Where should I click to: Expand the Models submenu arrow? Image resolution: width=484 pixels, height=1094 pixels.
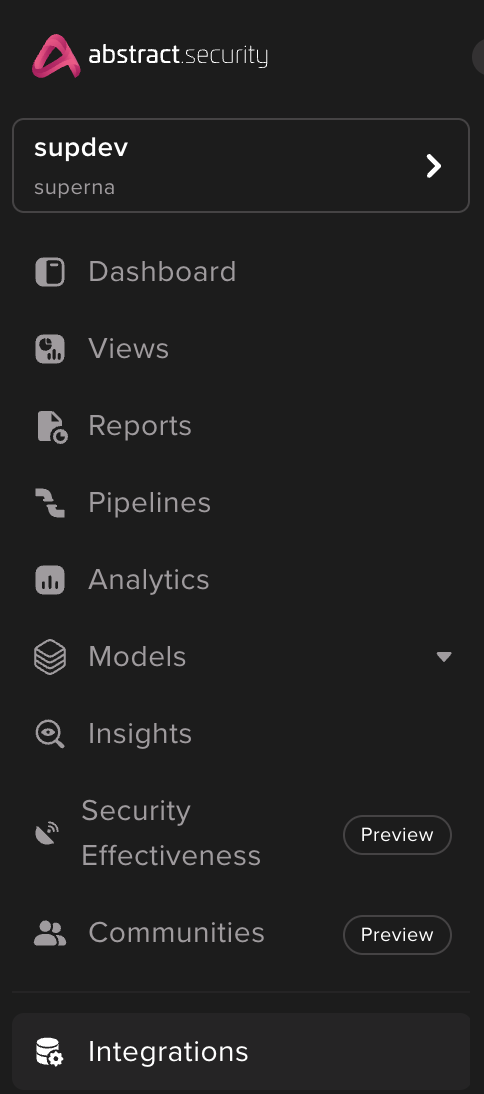tap(444, 657)
